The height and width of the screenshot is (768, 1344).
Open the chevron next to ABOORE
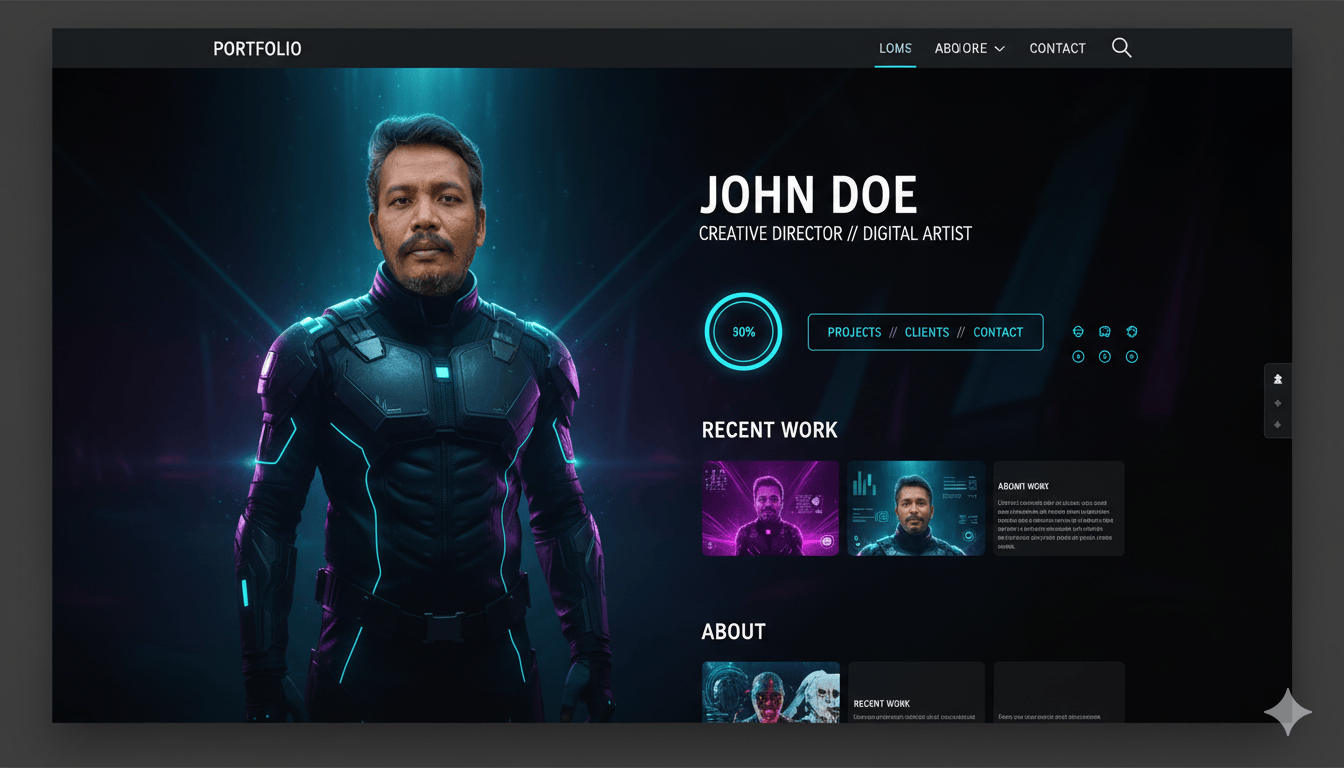998,48
